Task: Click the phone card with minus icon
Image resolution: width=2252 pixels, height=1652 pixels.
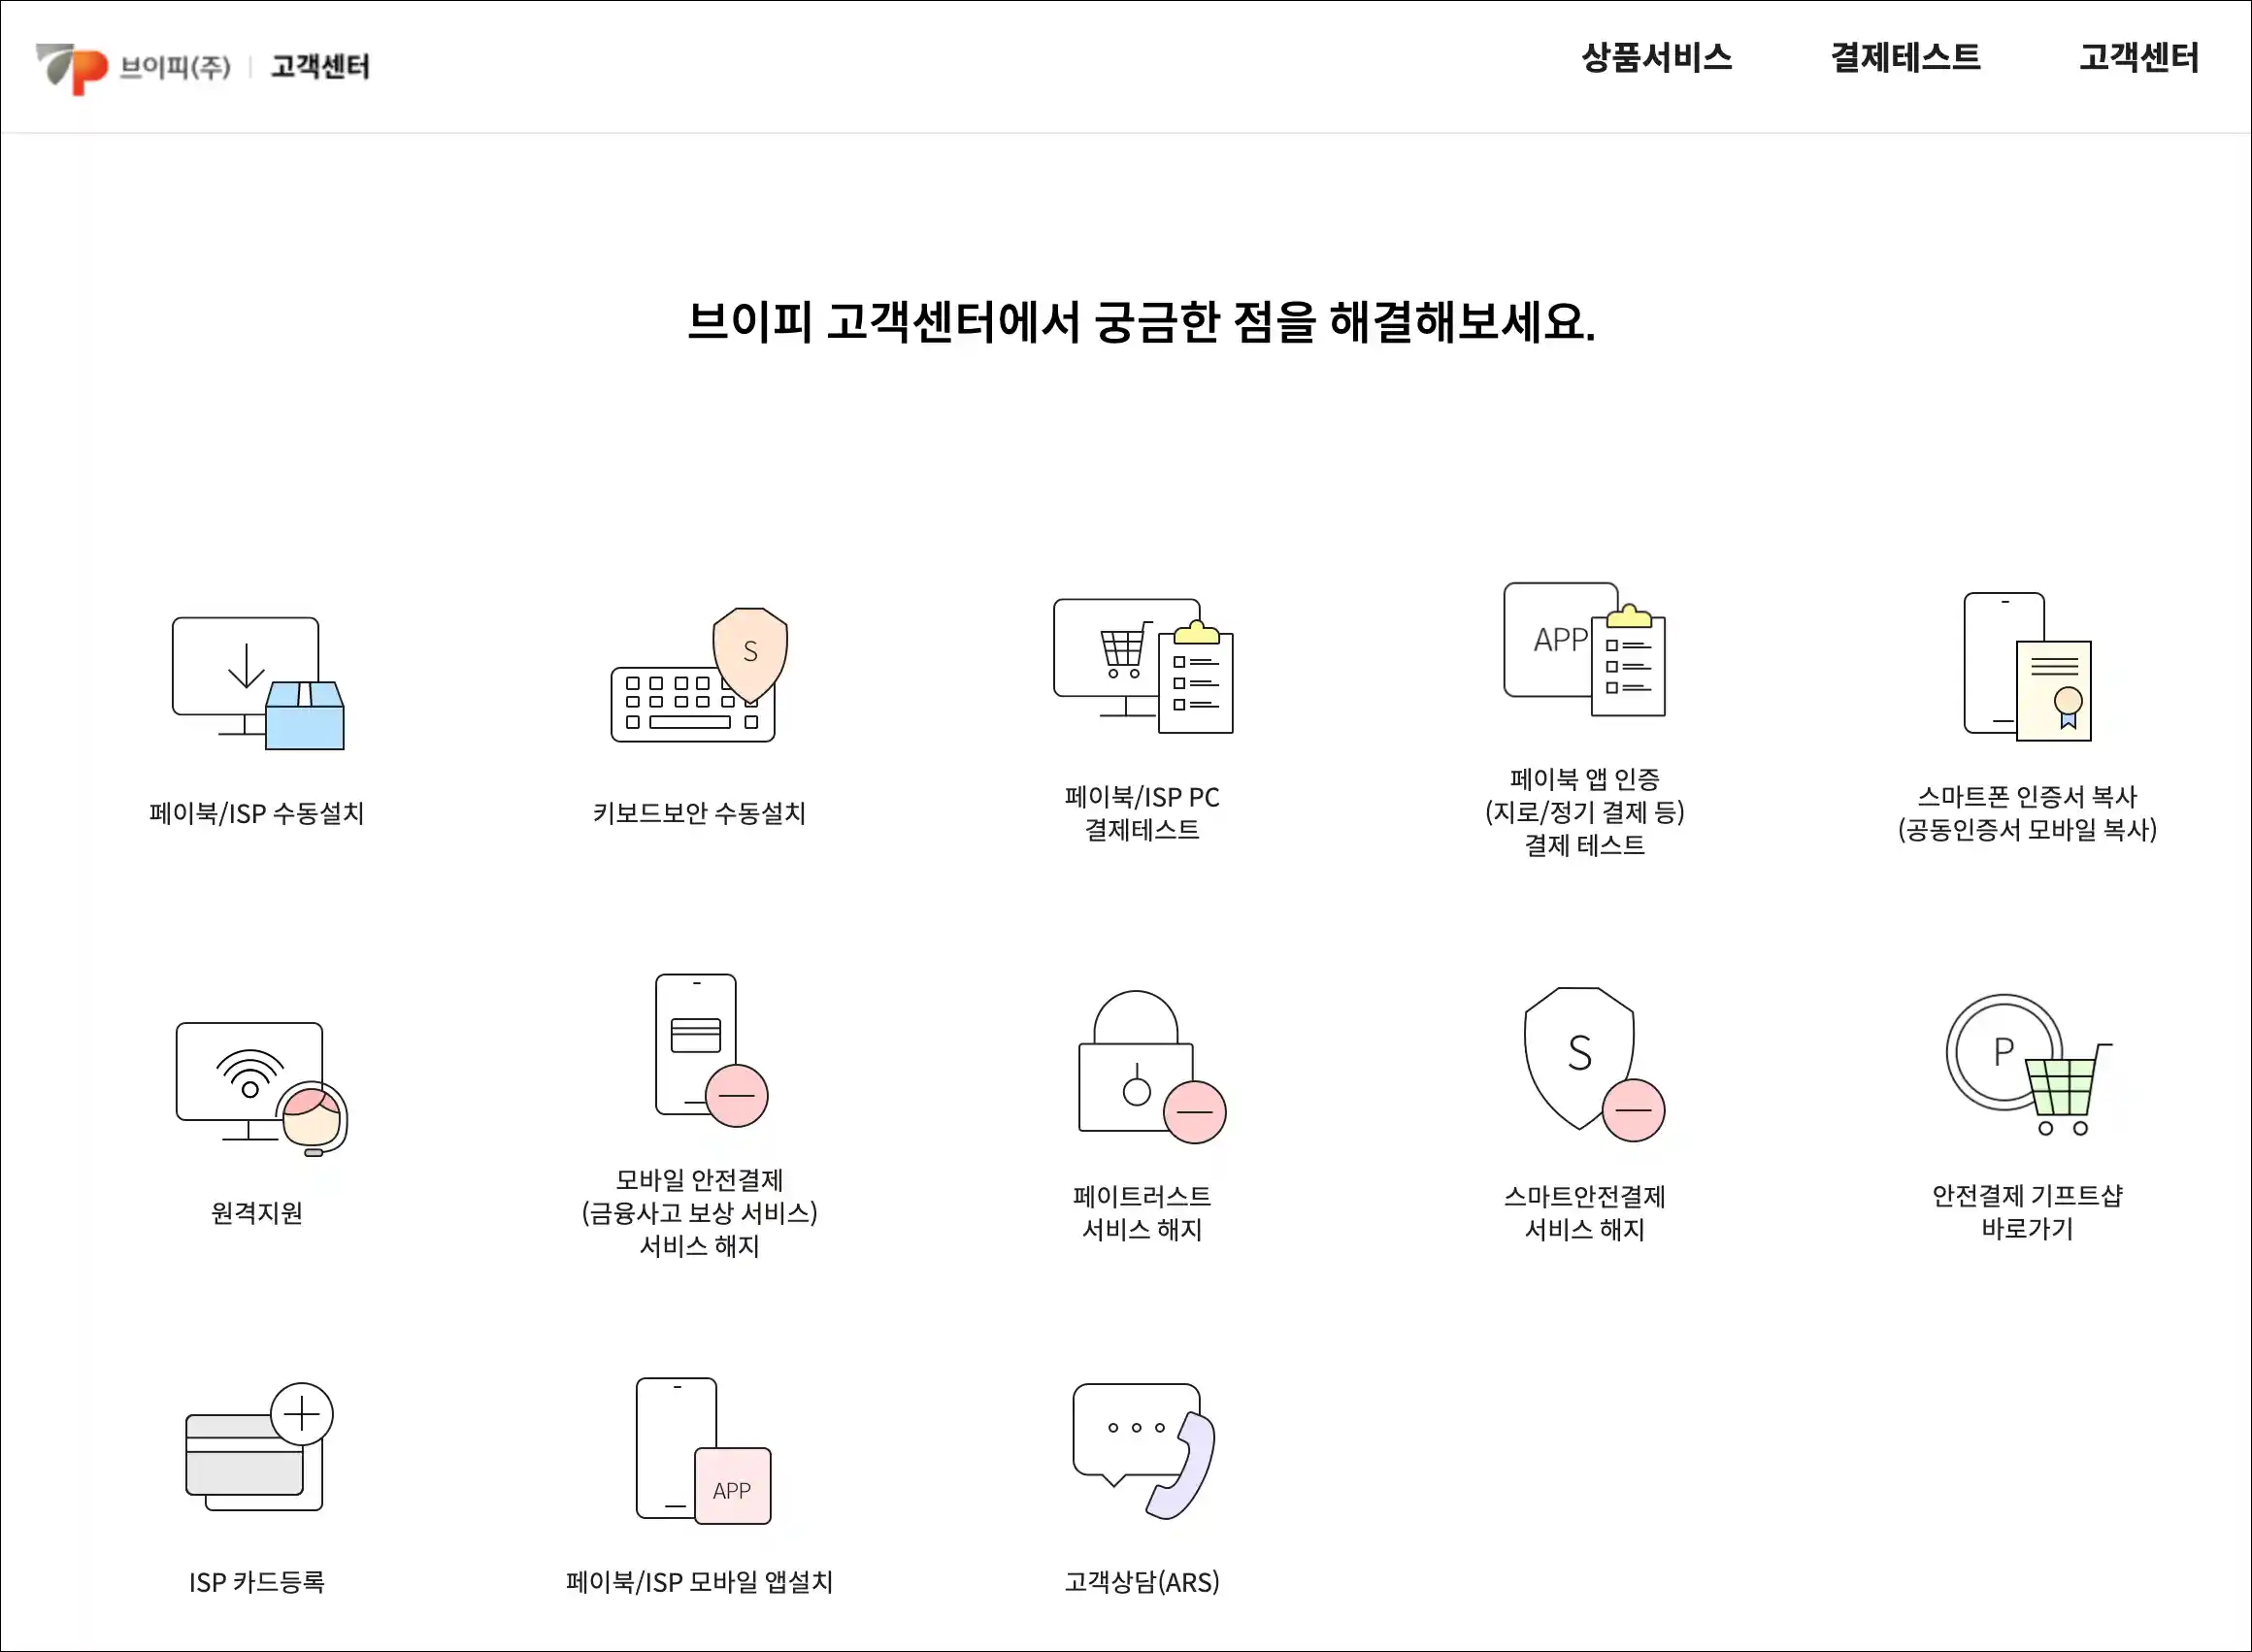Action: coord(711,1050)
